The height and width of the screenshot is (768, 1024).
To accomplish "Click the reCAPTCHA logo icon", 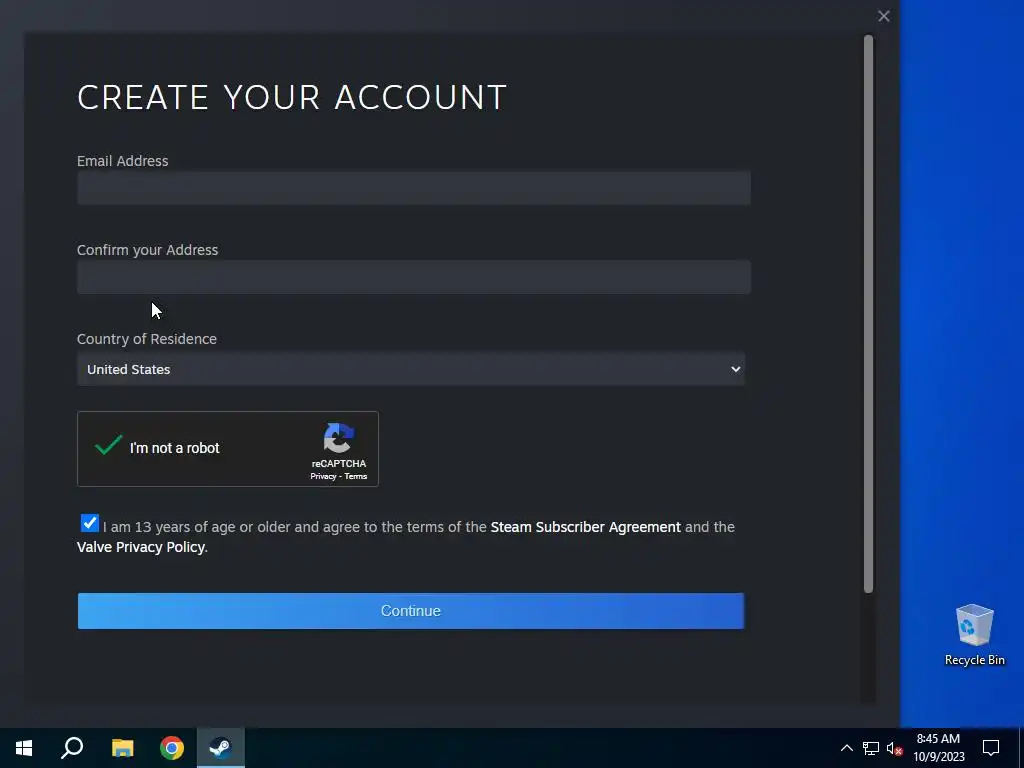I will pos(338,438).
